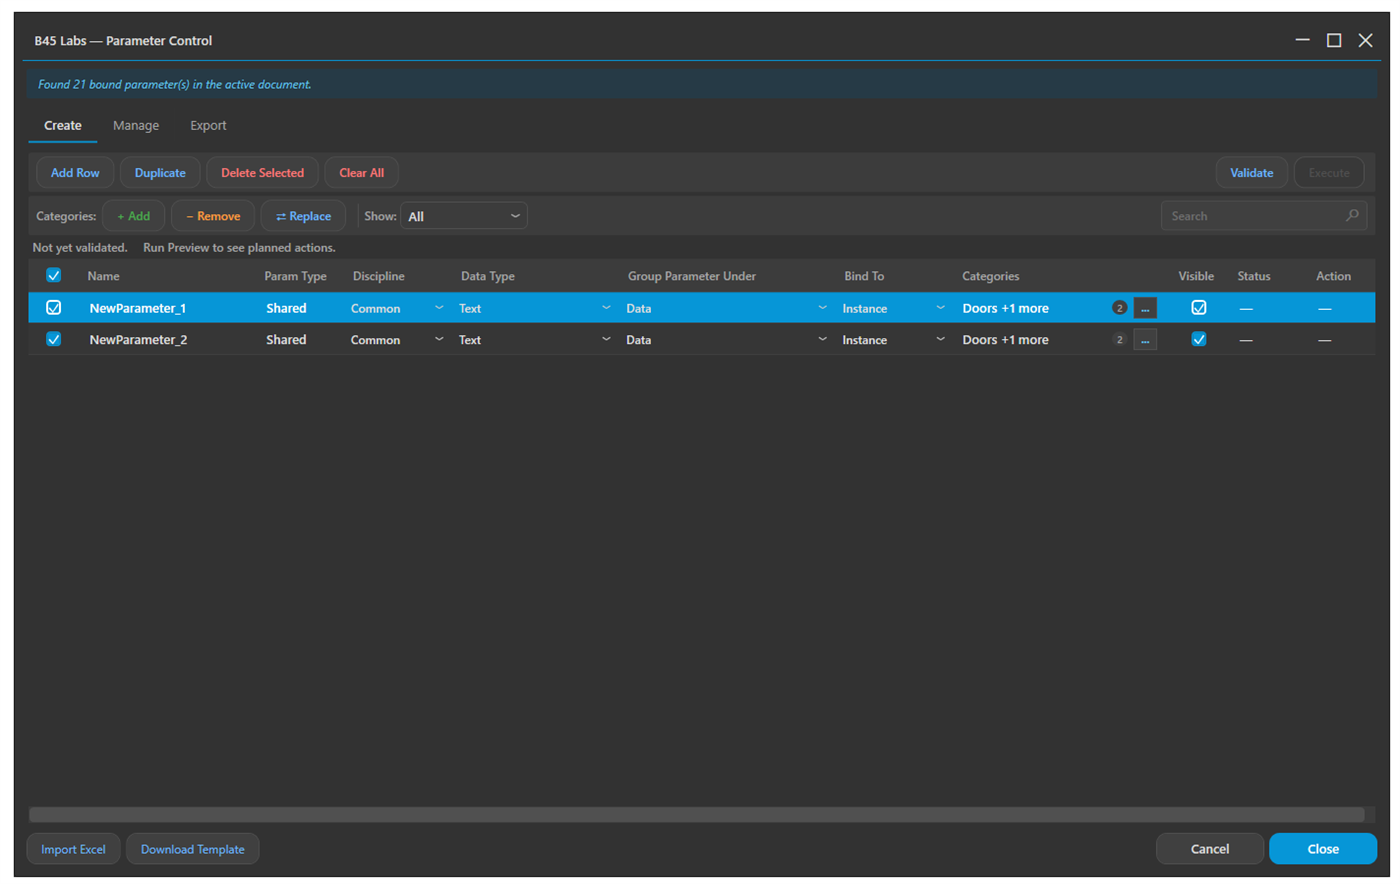Maximize the Parameter Control window
The height and width of the screenshot is (884, 1400).
click(1334, 40)
